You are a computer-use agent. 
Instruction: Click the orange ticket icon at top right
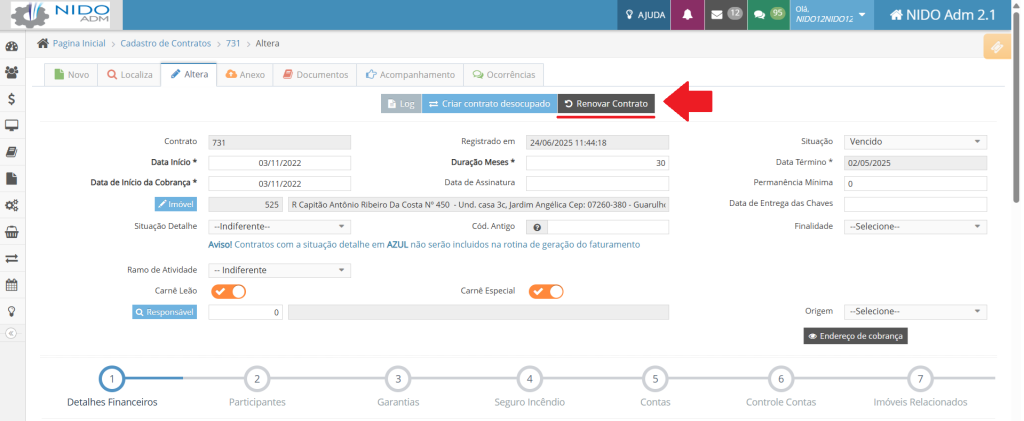[x=996, y=46]
